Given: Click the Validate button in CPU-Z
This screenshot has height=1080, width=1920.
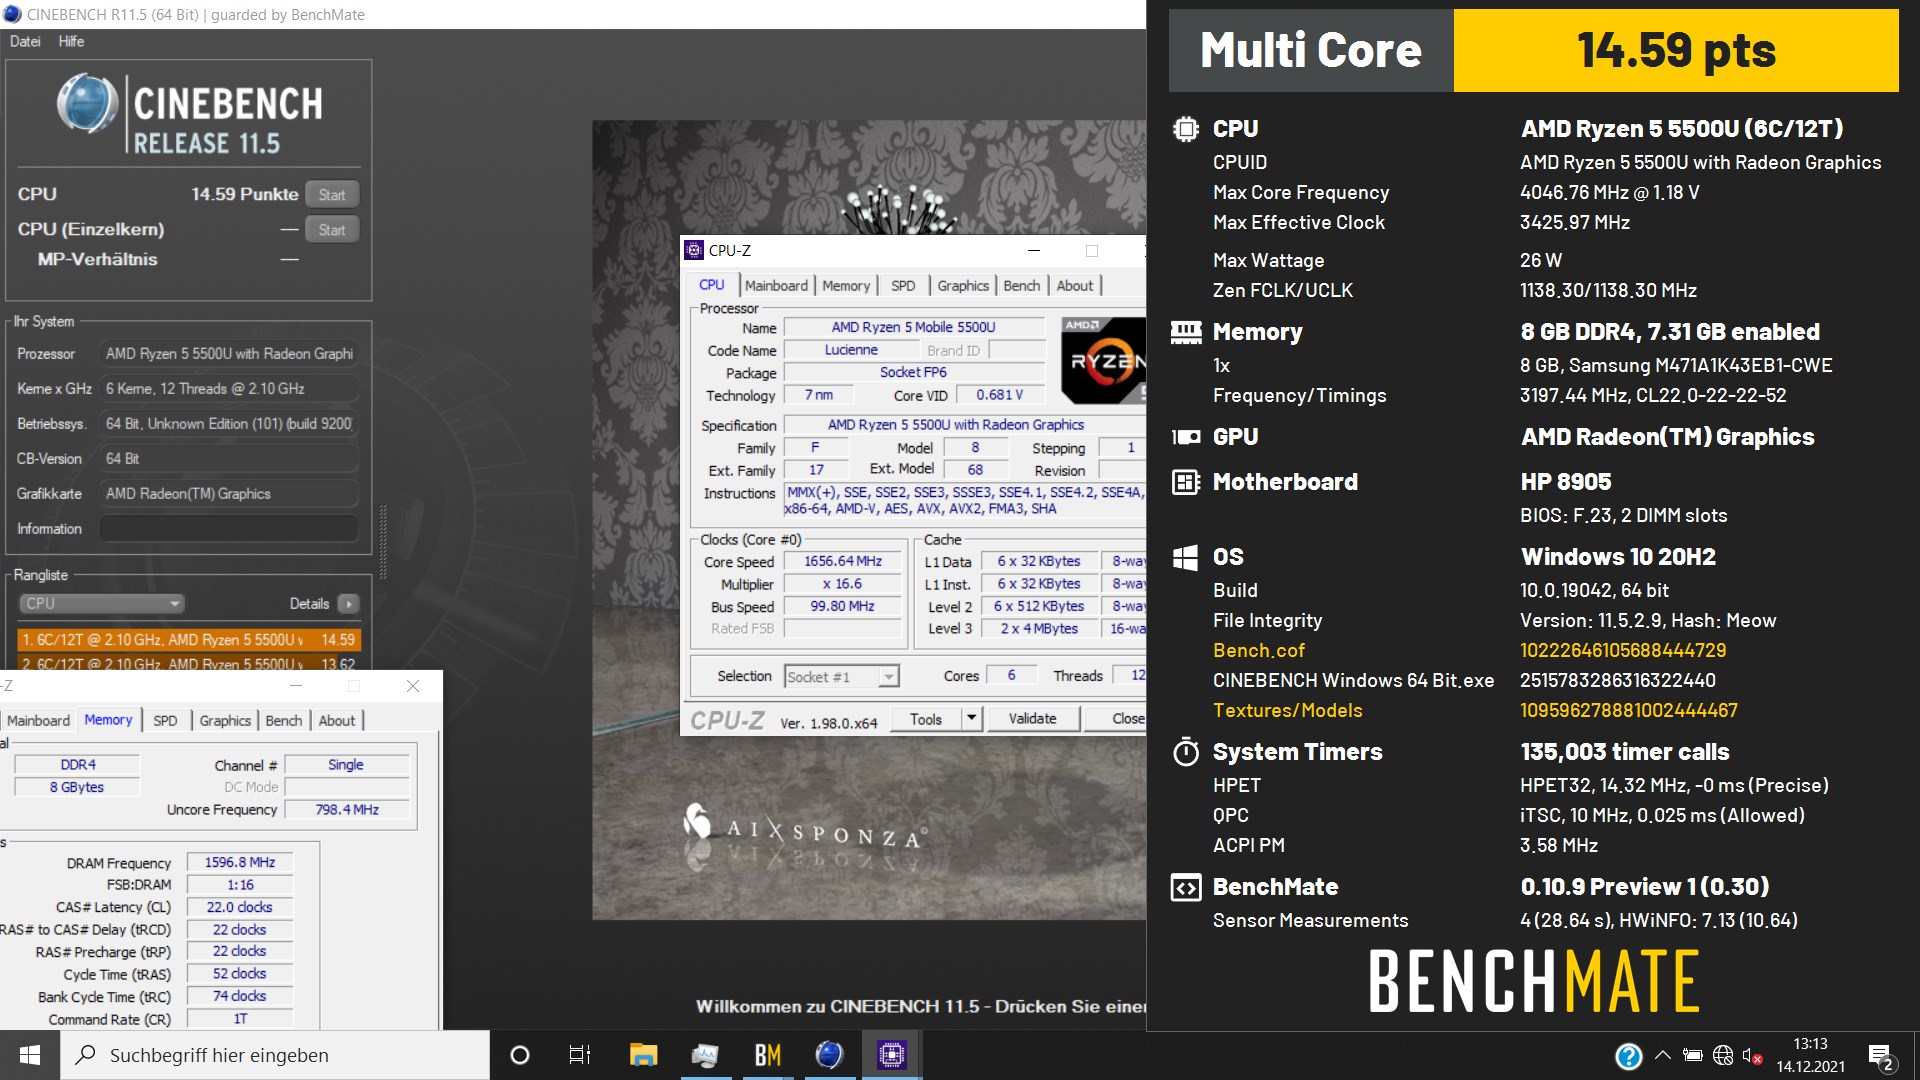Looking at the screenshot, I should (1032, 719).
